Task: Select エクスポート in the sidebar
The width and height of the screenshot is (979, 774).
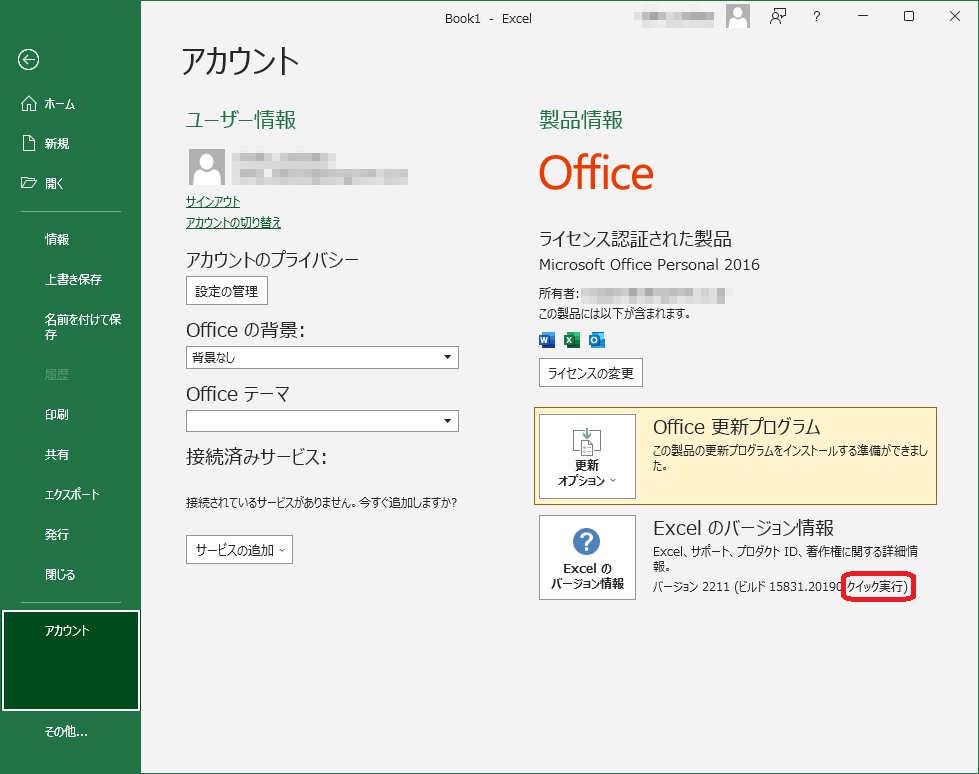Action: (72, 495)
